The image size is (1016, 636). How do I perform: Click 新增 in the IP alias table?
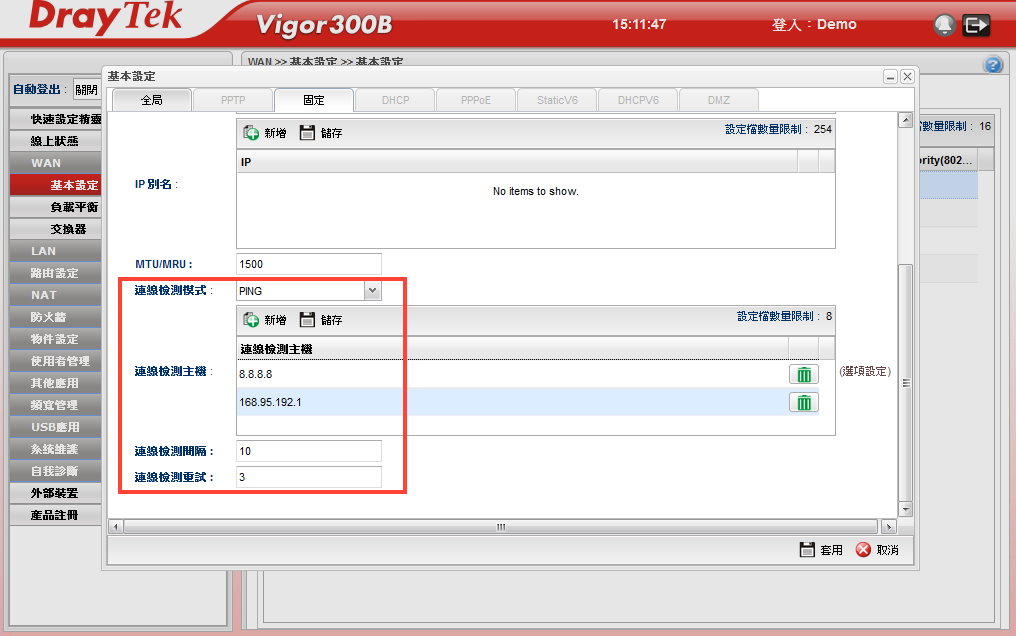coord(265,132)
